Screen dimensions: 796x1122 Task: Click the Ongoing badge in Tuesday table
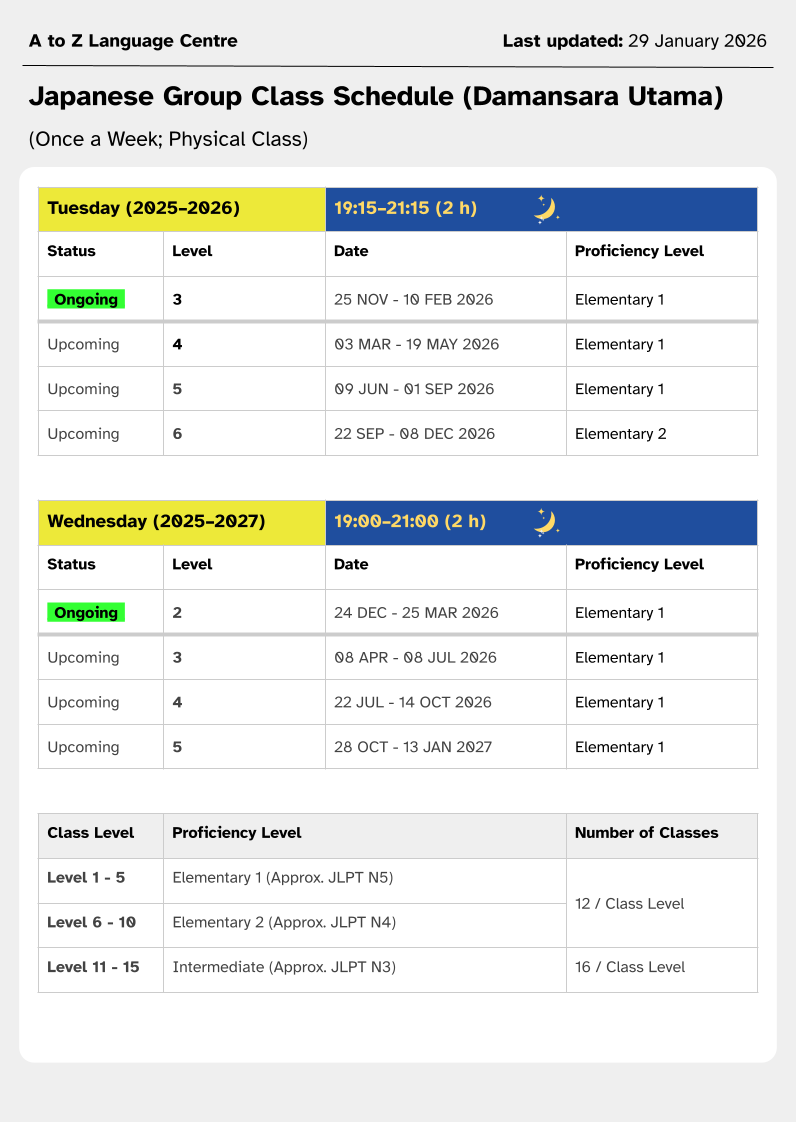(x=86, y=299)
